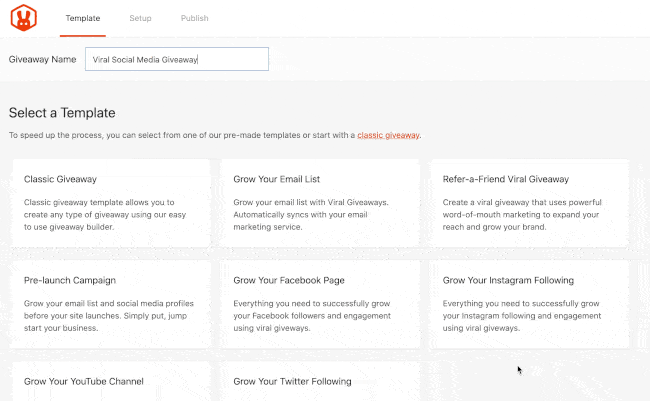
Task: Choose the Classic Giveaway template card
Action: pyautogui.click(x=111, y=203)
